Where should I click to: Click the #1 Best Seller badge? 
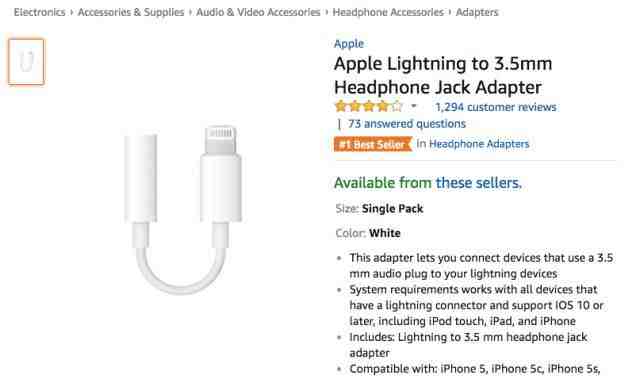tap(373, 144)
